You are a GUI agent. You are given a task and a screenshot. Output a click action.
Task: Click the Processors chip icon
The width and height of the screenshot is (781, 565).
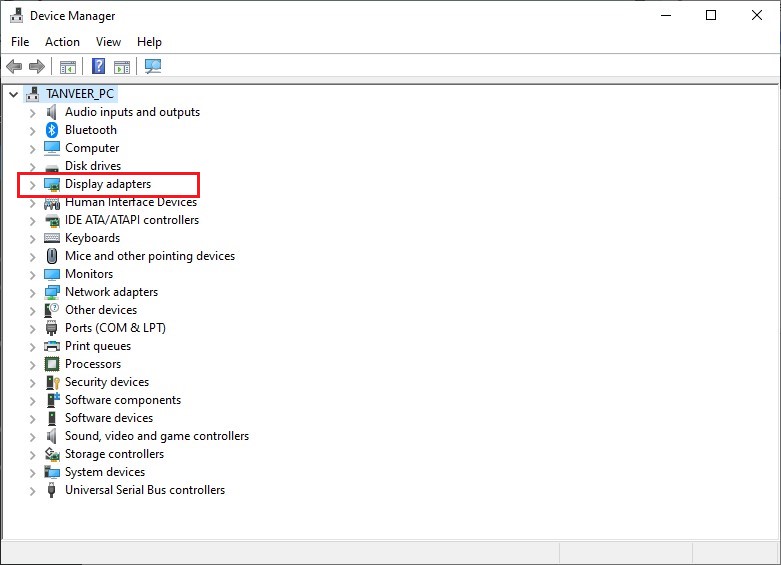[52, 364]
